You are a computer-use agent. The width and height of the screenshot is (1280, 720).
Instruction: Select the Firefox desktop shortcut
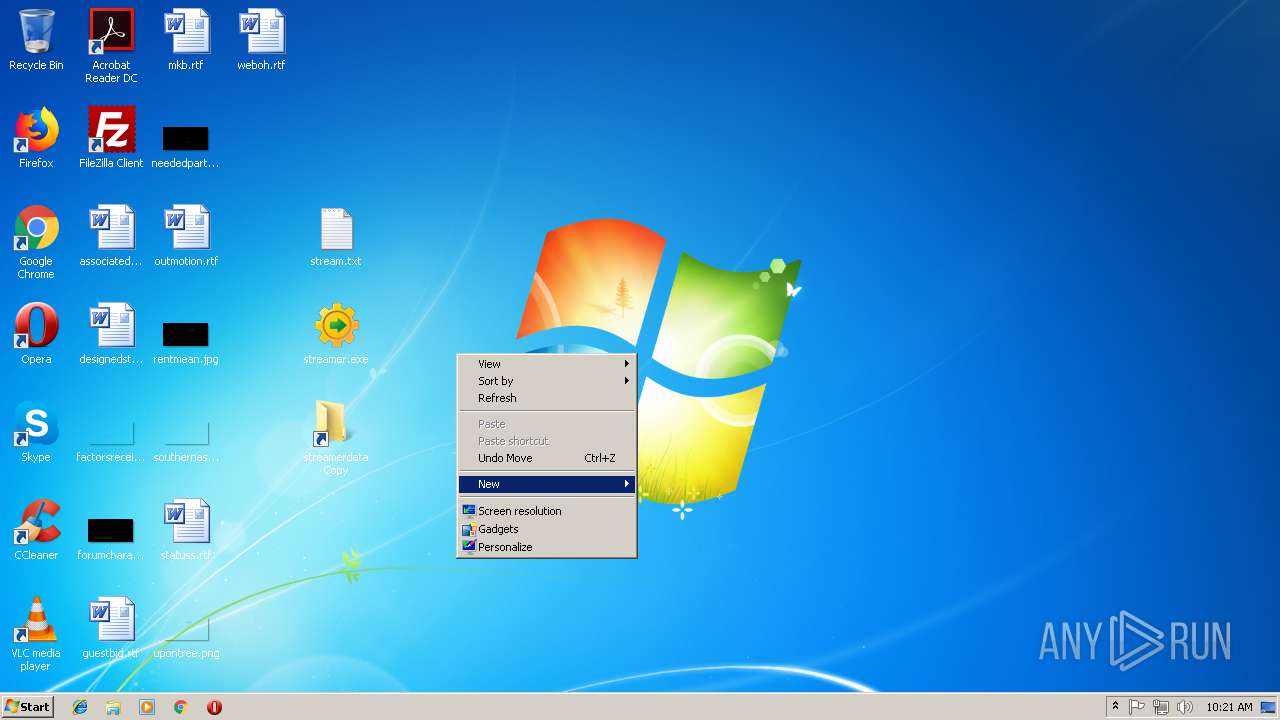(x=36, y=138)
